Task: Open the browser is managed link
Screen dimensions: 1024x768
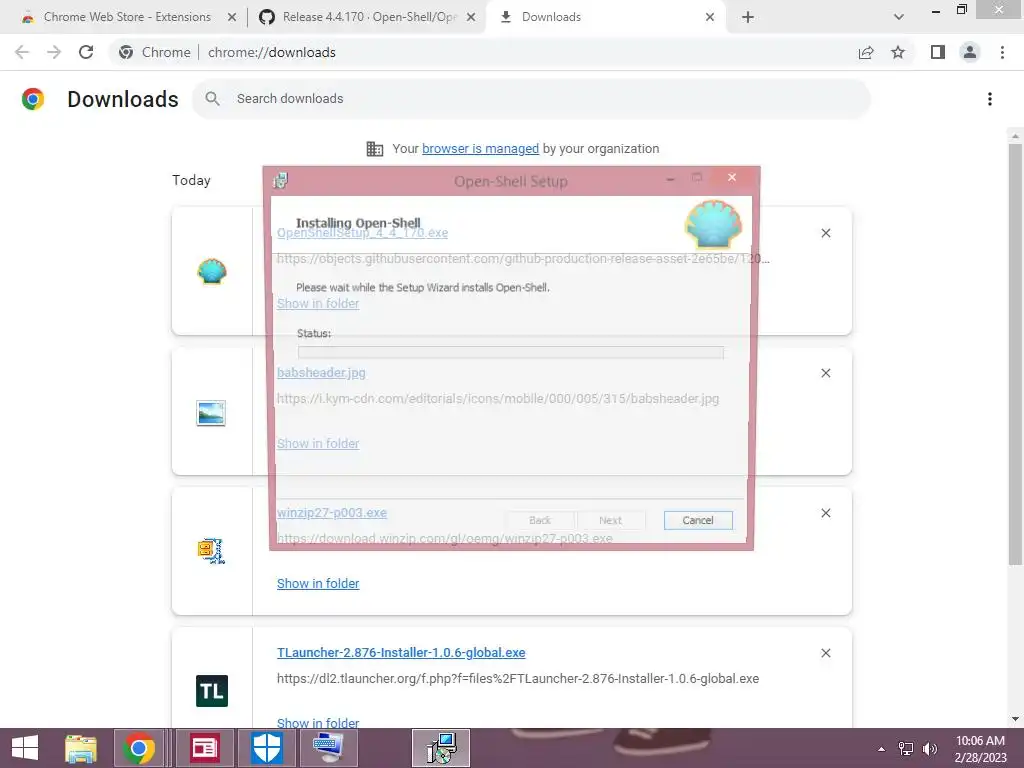Action: [x=480, y=149]
